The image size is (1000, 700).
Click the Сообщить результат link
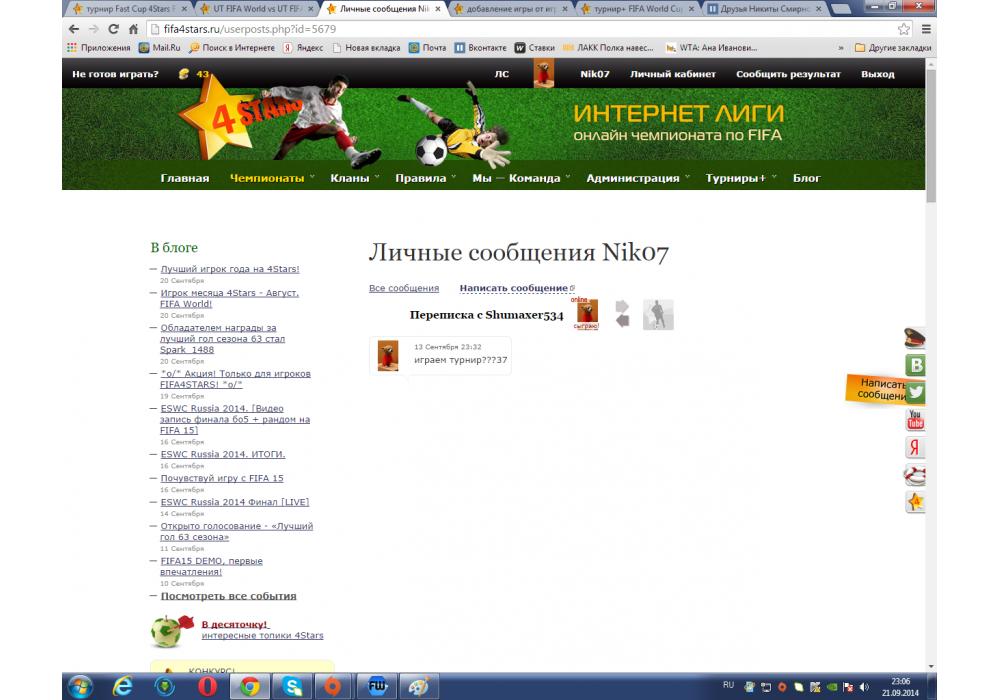pos(788,74)
